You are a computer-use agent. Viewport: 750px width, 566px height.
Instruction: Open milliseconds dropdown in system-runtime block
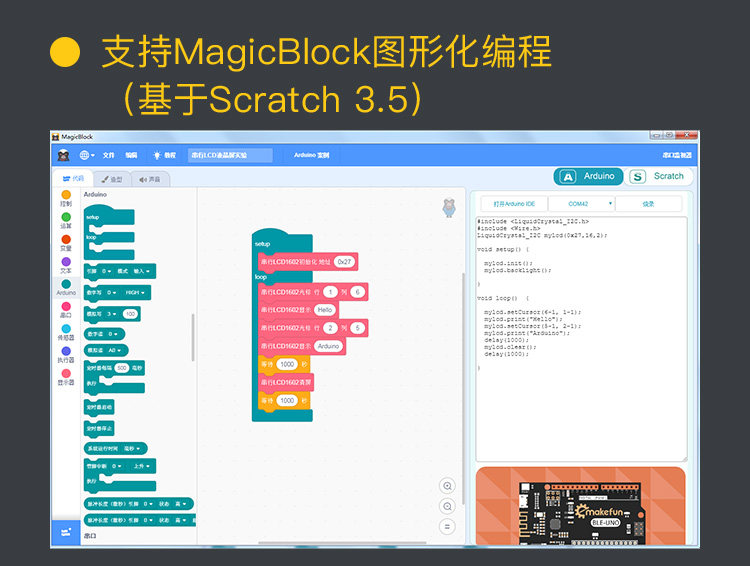point(132,448)
